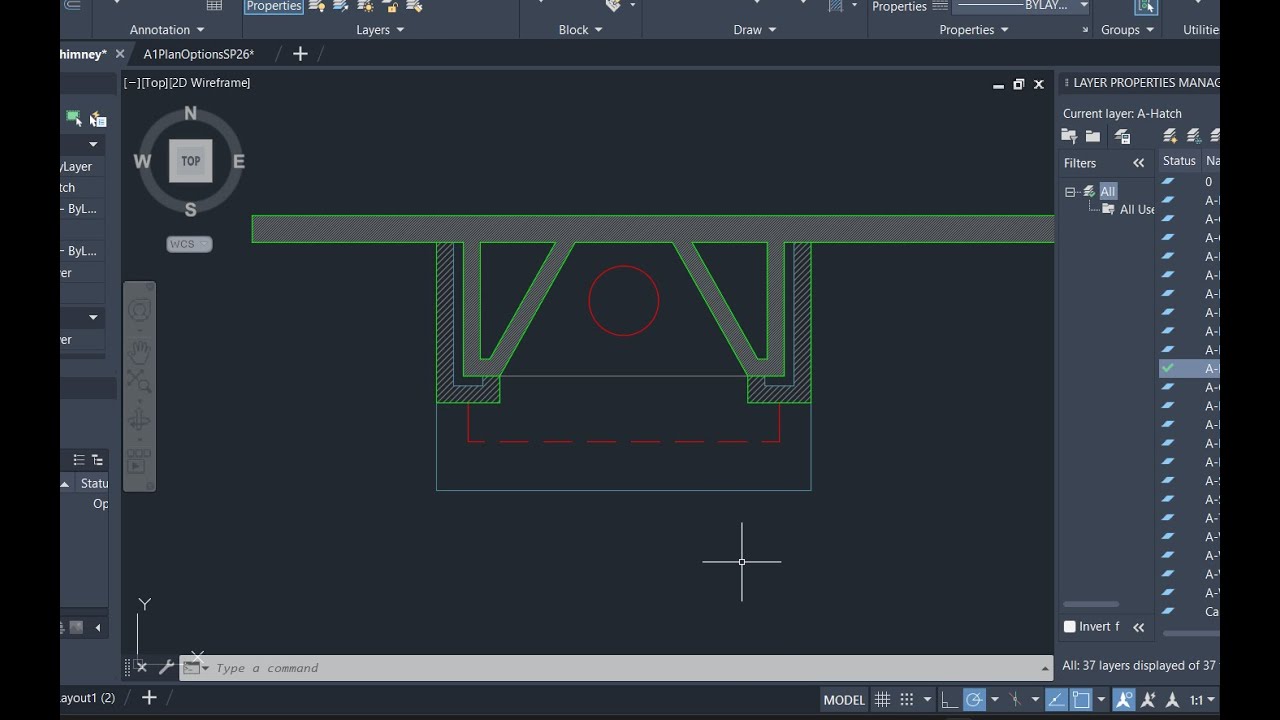This screenshot has width=1280, height=720.
Task: Click the Orbit tool in the navigation bar
Action: (x=139, y=421)
